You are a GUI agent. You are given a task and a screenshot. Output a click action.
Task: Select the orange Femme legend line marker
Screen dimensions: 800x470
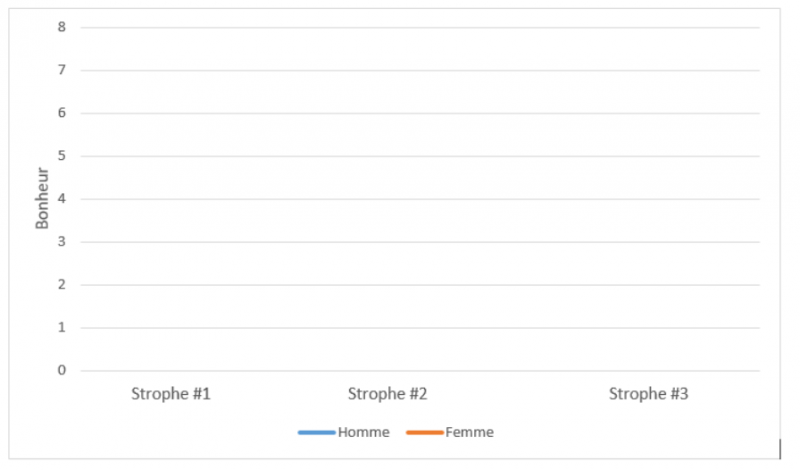(x=424, y=433)
